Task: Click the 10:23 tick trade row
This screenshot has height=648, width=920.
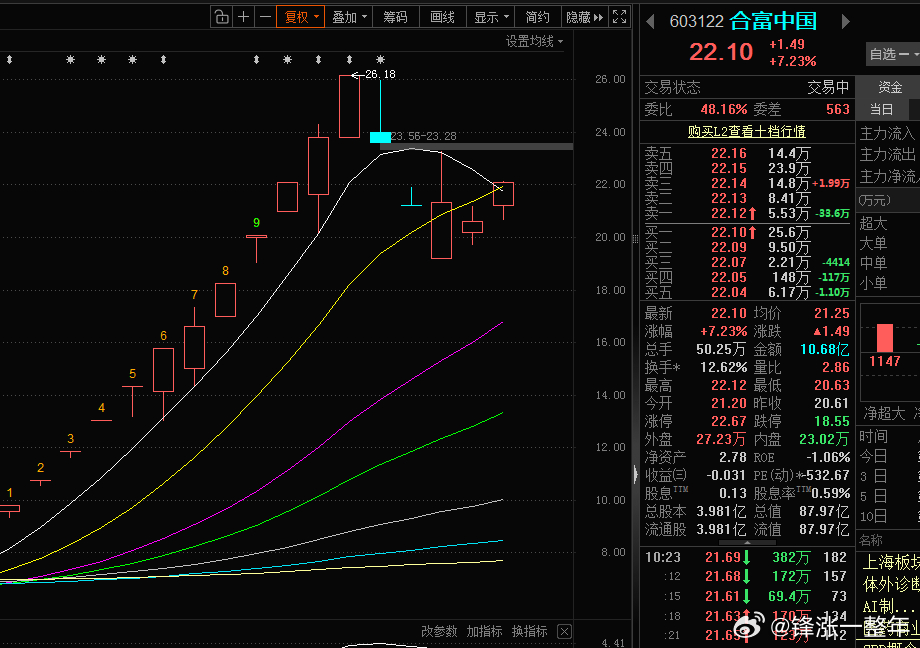Action: pyautogui.click(x=746, y=558)
